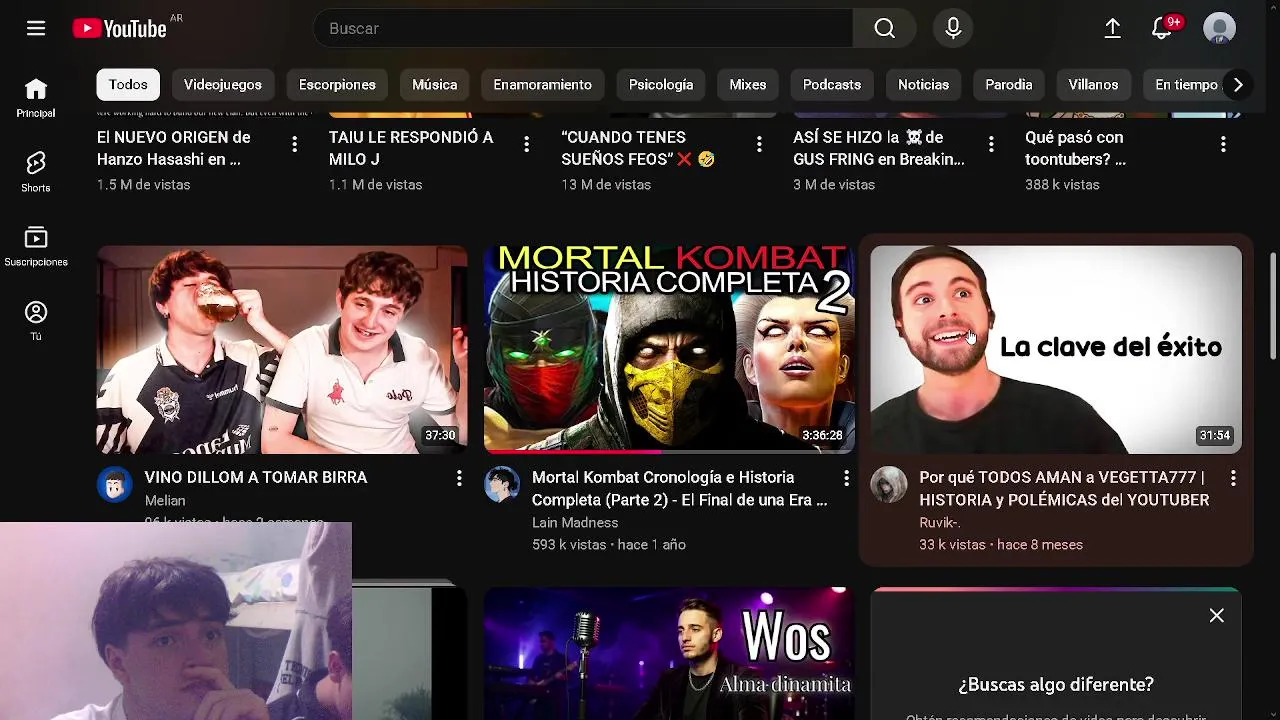Viewport: 1280px width, 720px height.
Task: Select the Mixes chip
Action: coord(748,85)
